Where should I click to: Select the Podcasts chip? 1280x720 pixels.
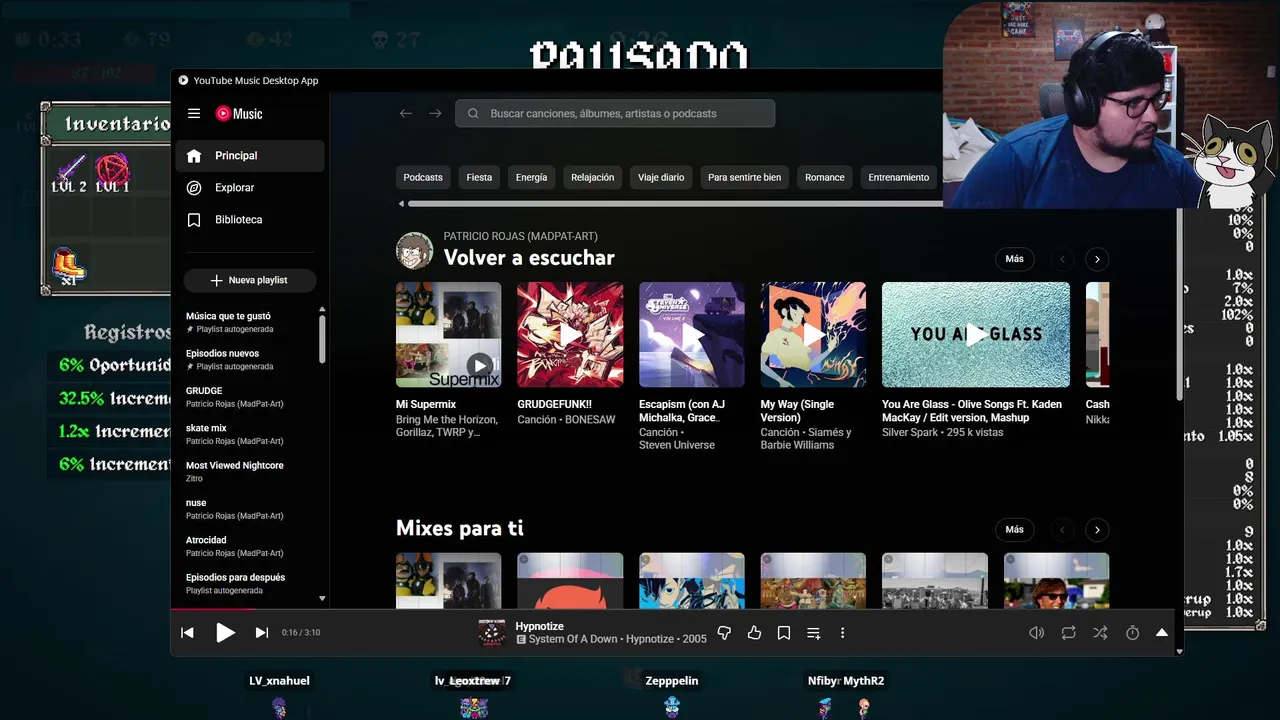click(423, 177)
